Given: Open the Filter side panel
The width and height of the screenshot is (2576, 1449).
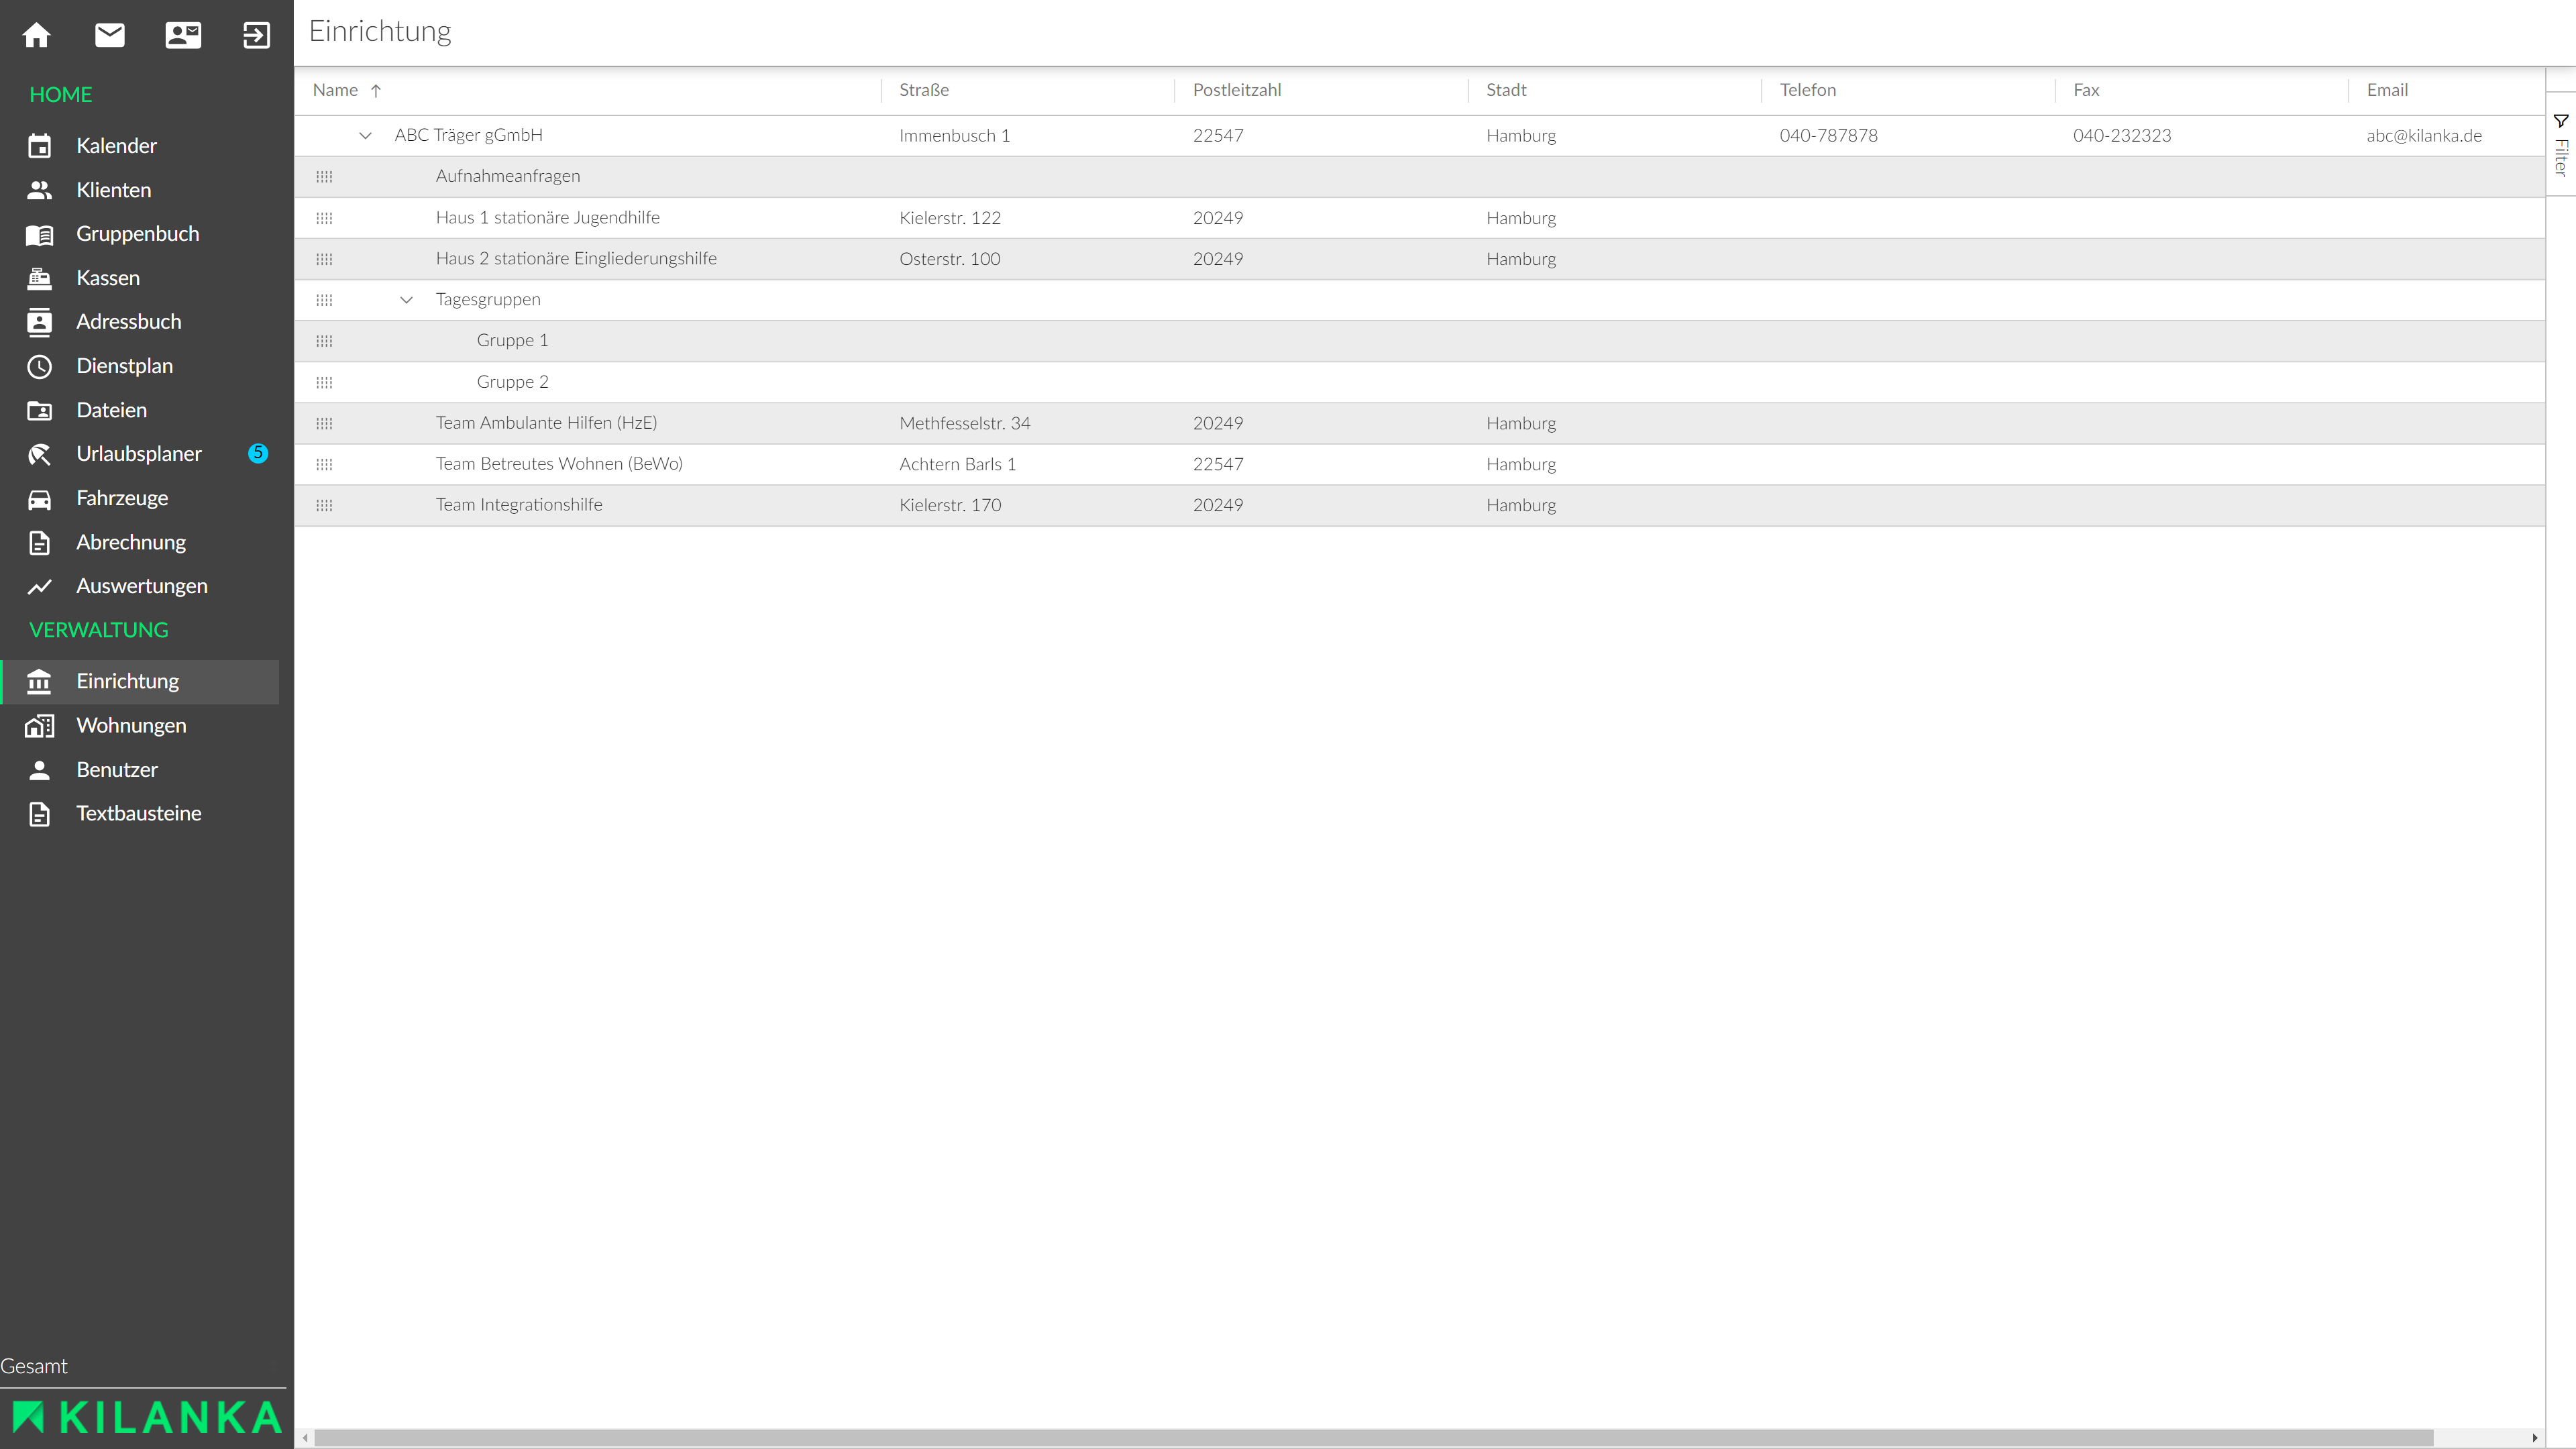Looking at the screenshot, I should pos(2561,146).
